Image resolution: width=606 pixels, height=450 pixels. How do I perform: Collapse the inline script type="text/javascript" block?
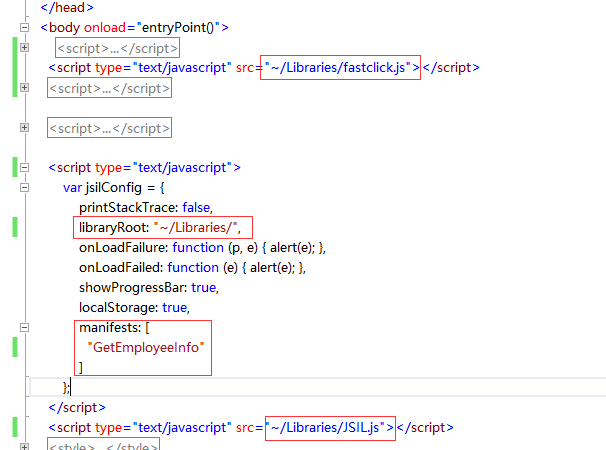[24, 168]
